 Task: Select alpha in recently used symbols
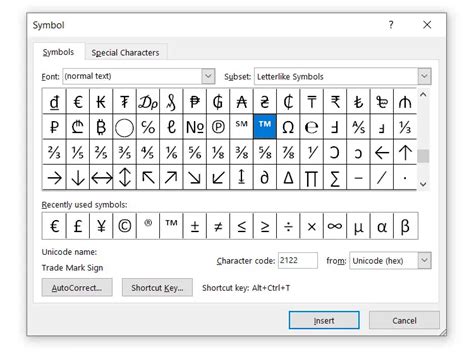click(382, 226)
